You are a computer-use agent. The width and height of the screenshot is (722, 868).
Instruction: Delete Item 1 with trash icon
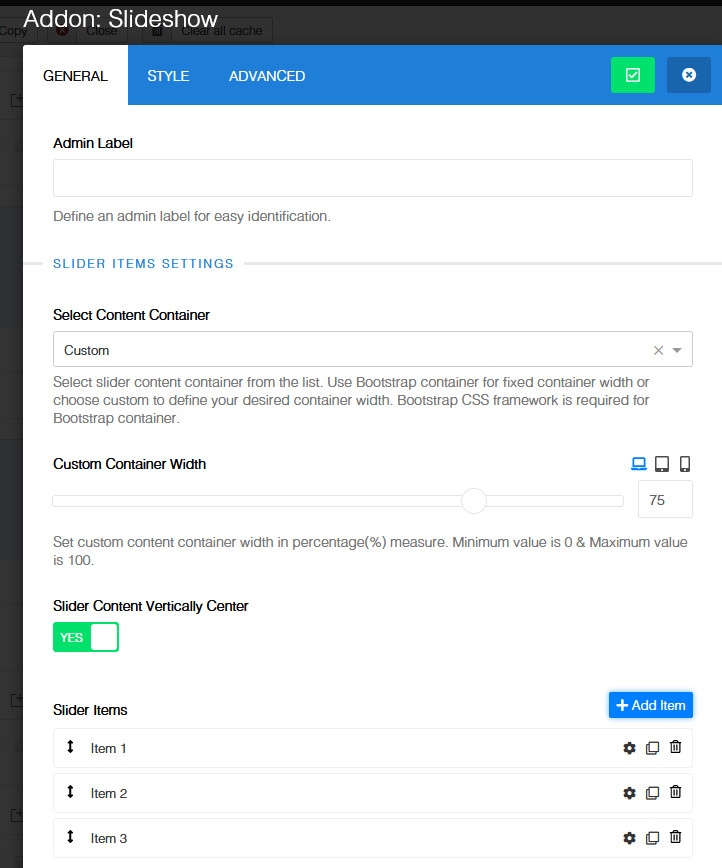coord(675,748)
